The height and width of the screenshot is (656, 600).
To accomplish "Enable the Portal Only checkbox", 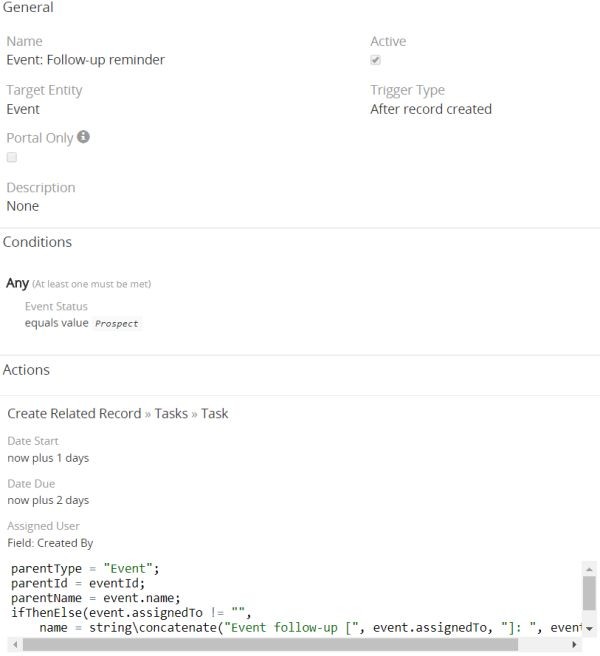I will click(x=12, y=157).
